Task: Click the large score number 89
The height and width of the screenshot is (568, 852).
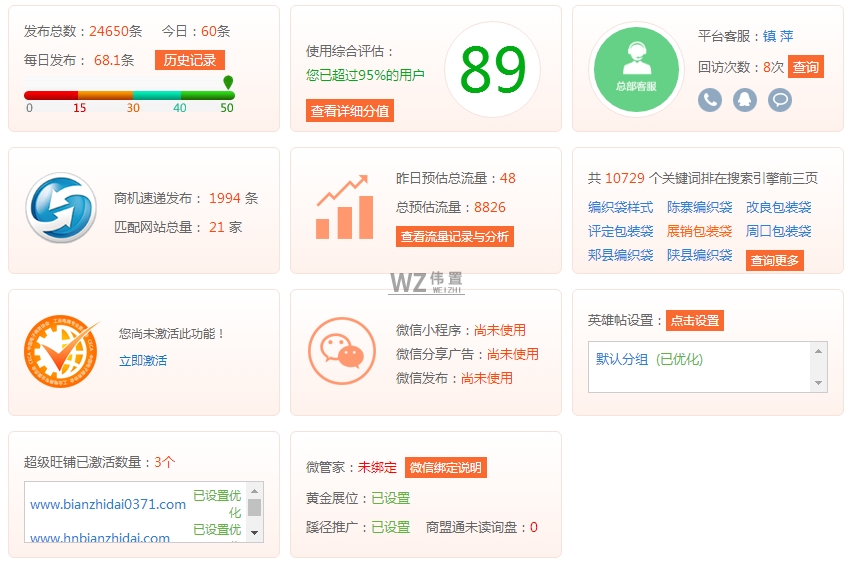Action: tap(492, 70)
